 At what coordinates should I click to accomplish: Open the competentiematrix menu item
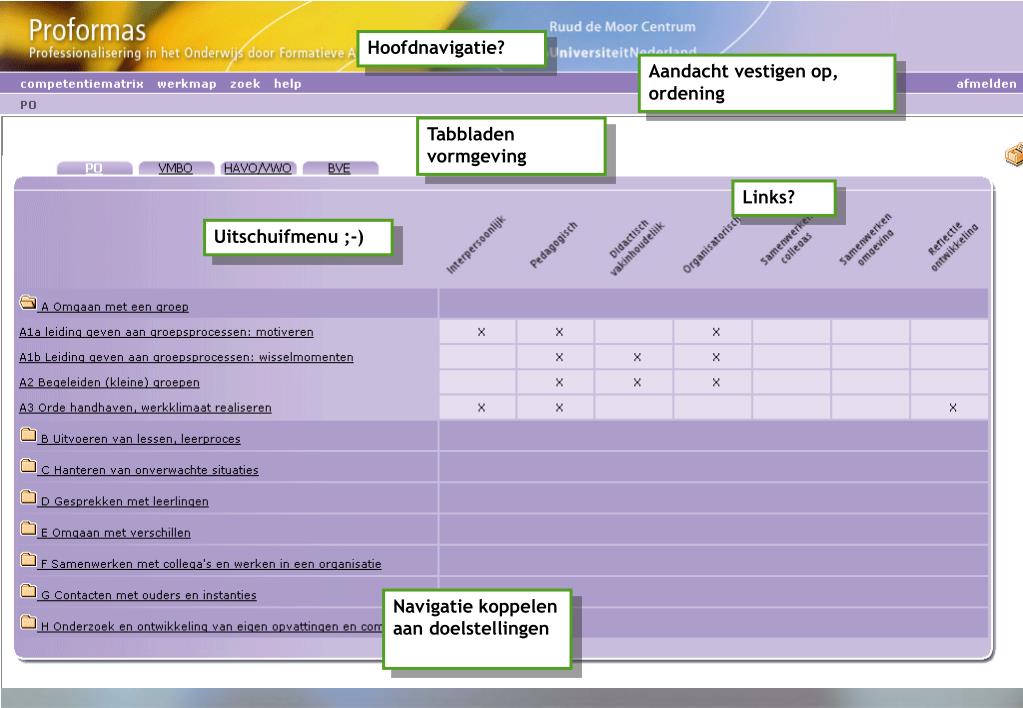pyautogui.click(x=82, y=84)
